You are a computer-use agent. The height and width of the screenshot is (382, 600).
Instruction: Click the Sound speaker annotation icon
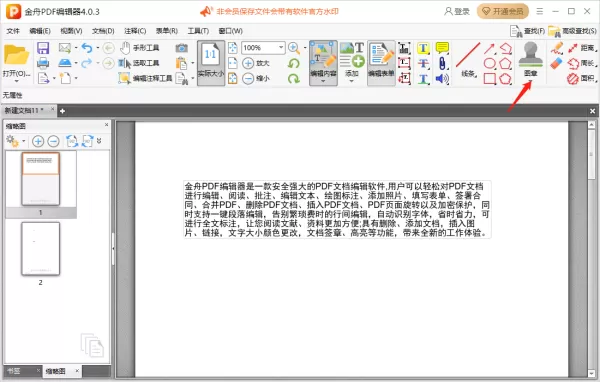coord(442,78)
